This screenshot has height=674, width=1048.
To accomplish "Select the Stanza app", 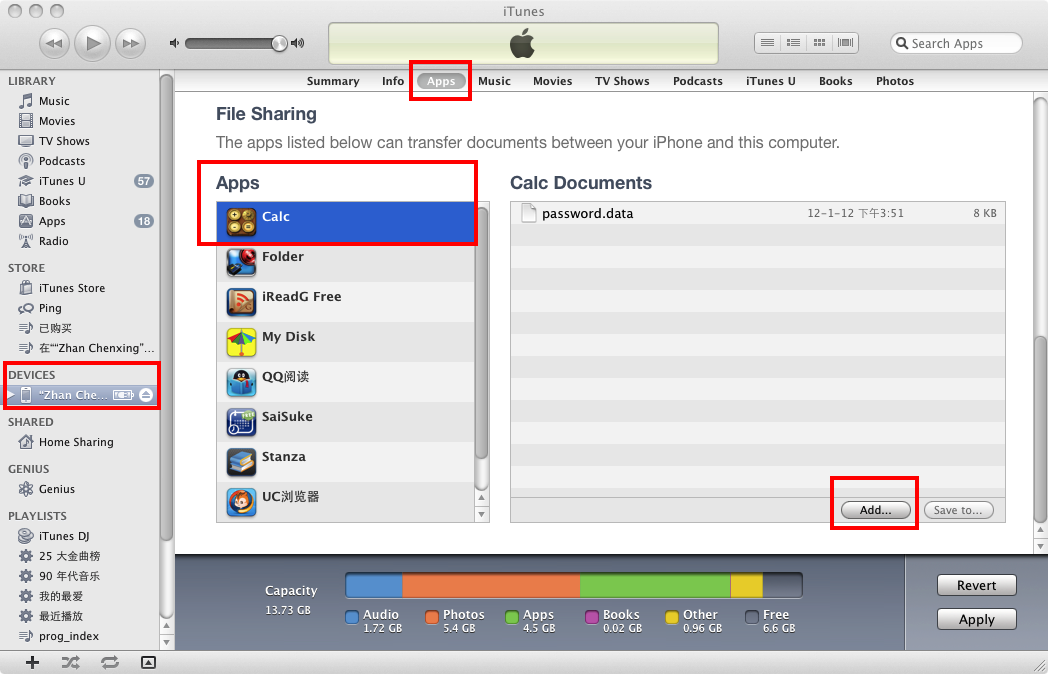I will click(346, 462).
